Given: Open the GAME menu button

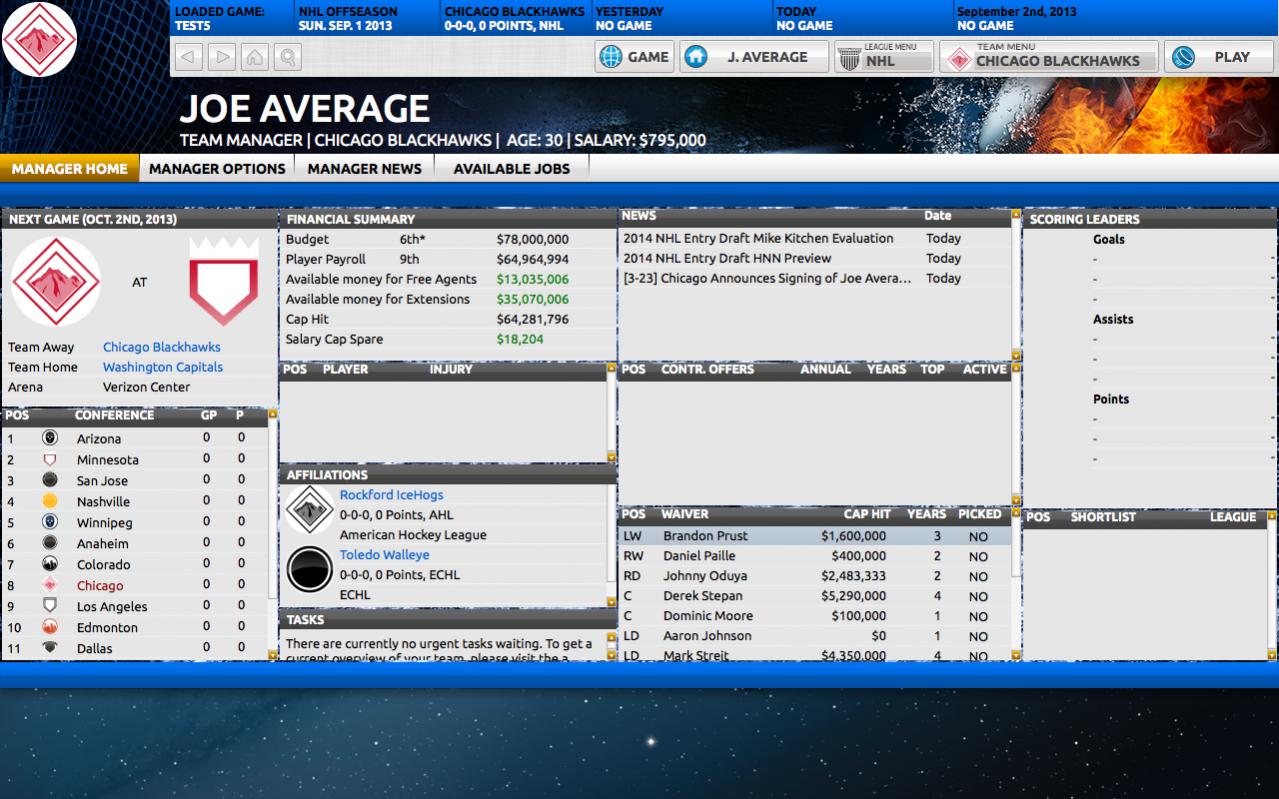Looking at the screenshot, I should 634,57.
